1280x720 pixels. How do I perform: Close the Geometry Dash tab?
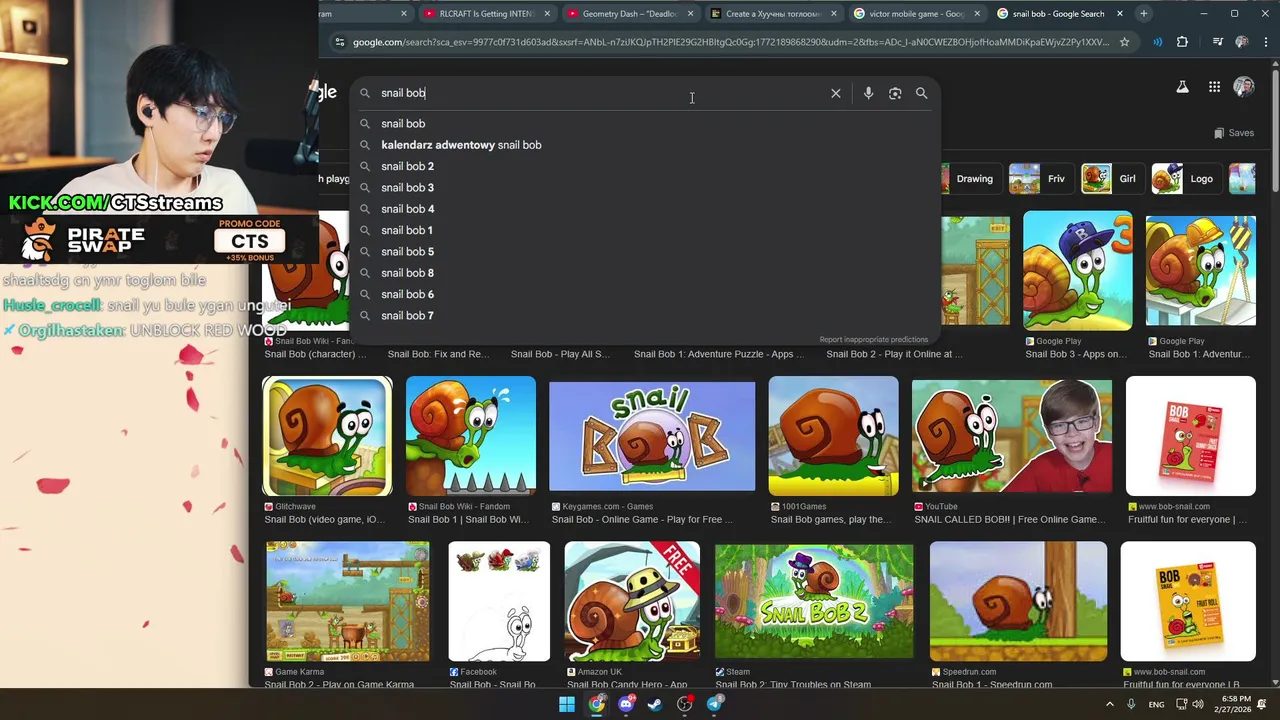tap(690, 14)
